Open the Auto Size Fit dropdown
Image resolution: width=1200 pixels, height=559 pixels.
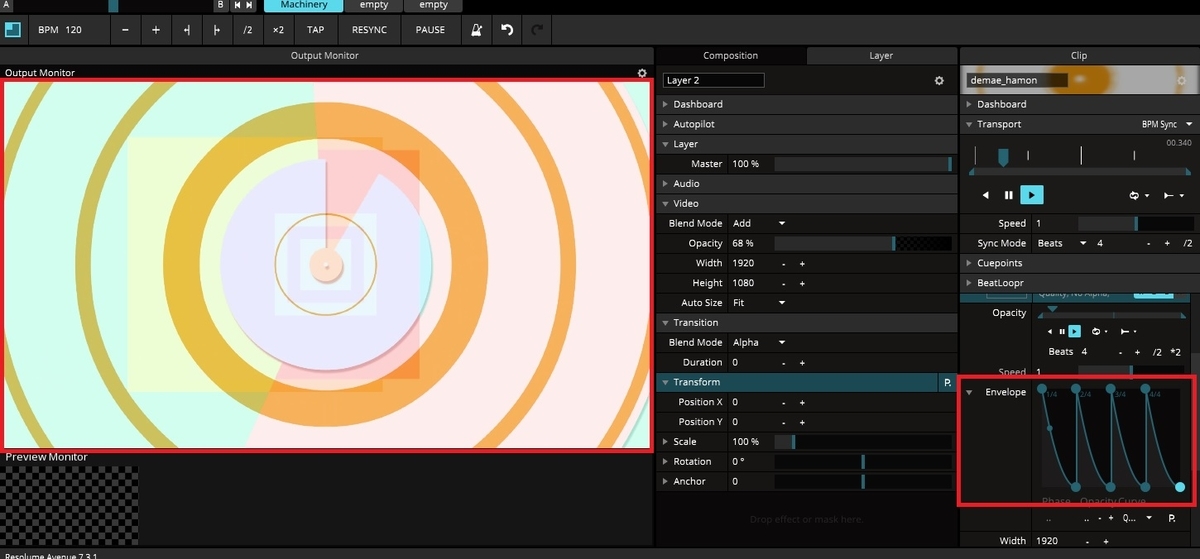[x=759, y=303]
